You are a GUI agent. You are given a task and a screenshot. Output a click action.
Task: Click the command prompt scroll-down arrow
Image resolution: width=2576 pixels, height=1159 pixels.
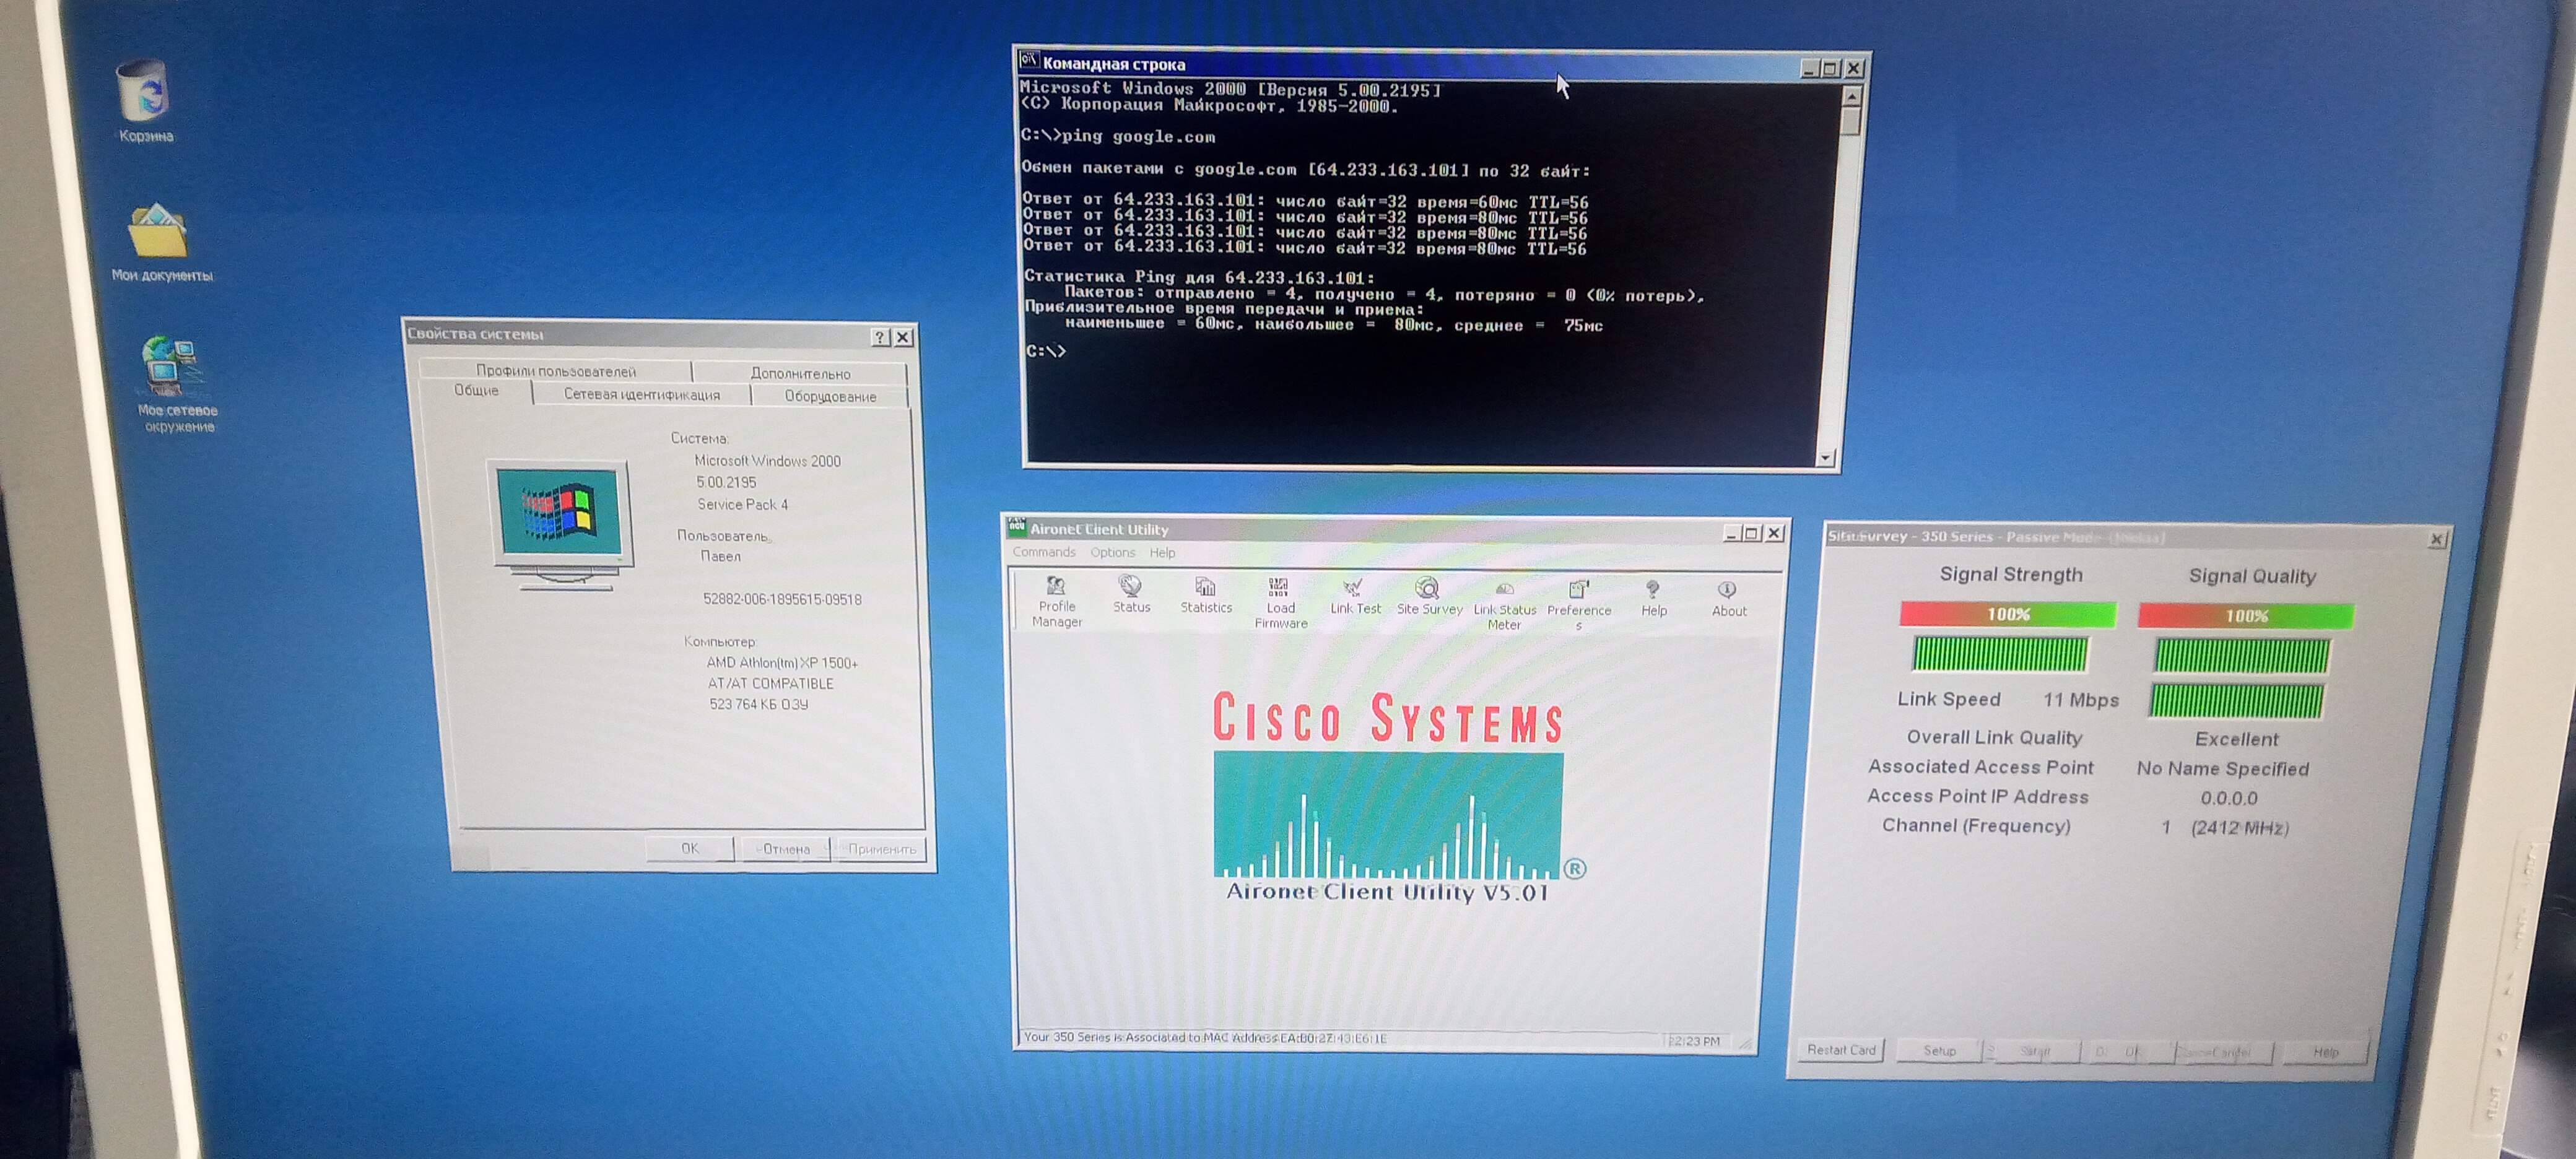point(1825,457)
